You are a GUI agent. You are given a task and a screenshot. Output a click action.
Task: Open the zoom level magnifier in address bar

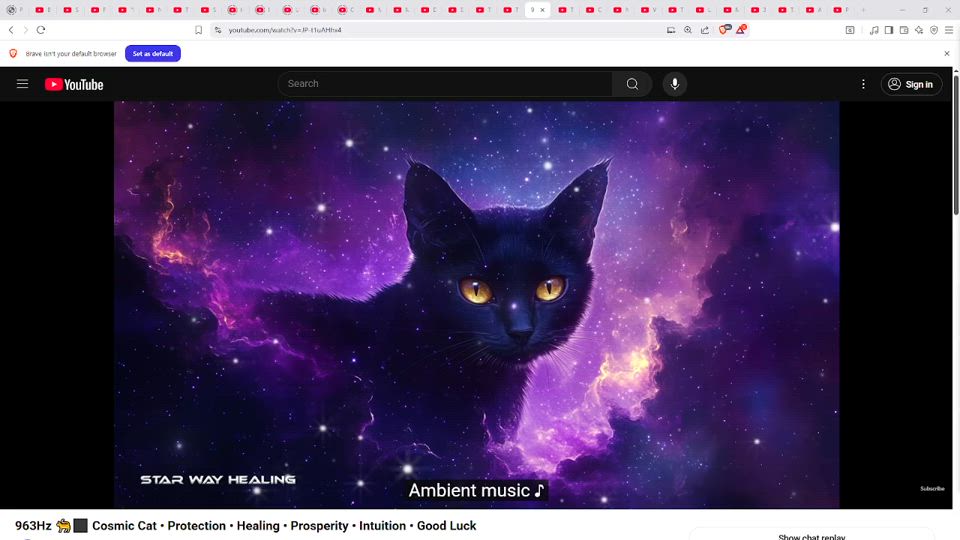(x=688, y=30)
